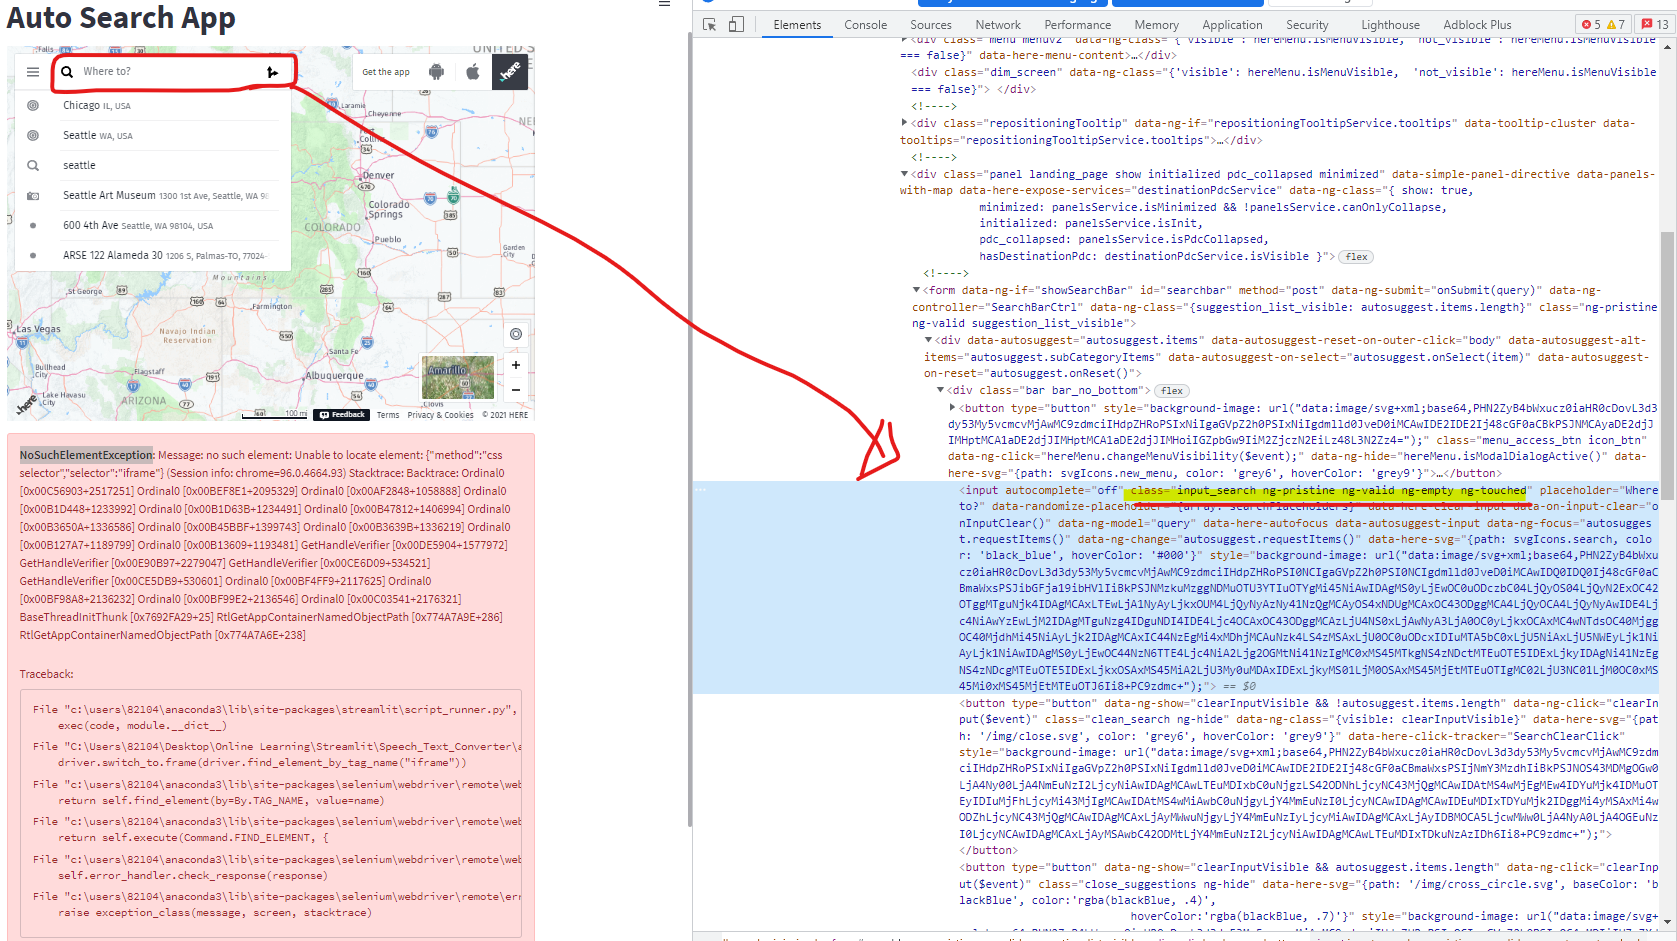Click flex badge on panel landing_page div
This screenshot has width=1677, height=941.
pos(1357,257)
